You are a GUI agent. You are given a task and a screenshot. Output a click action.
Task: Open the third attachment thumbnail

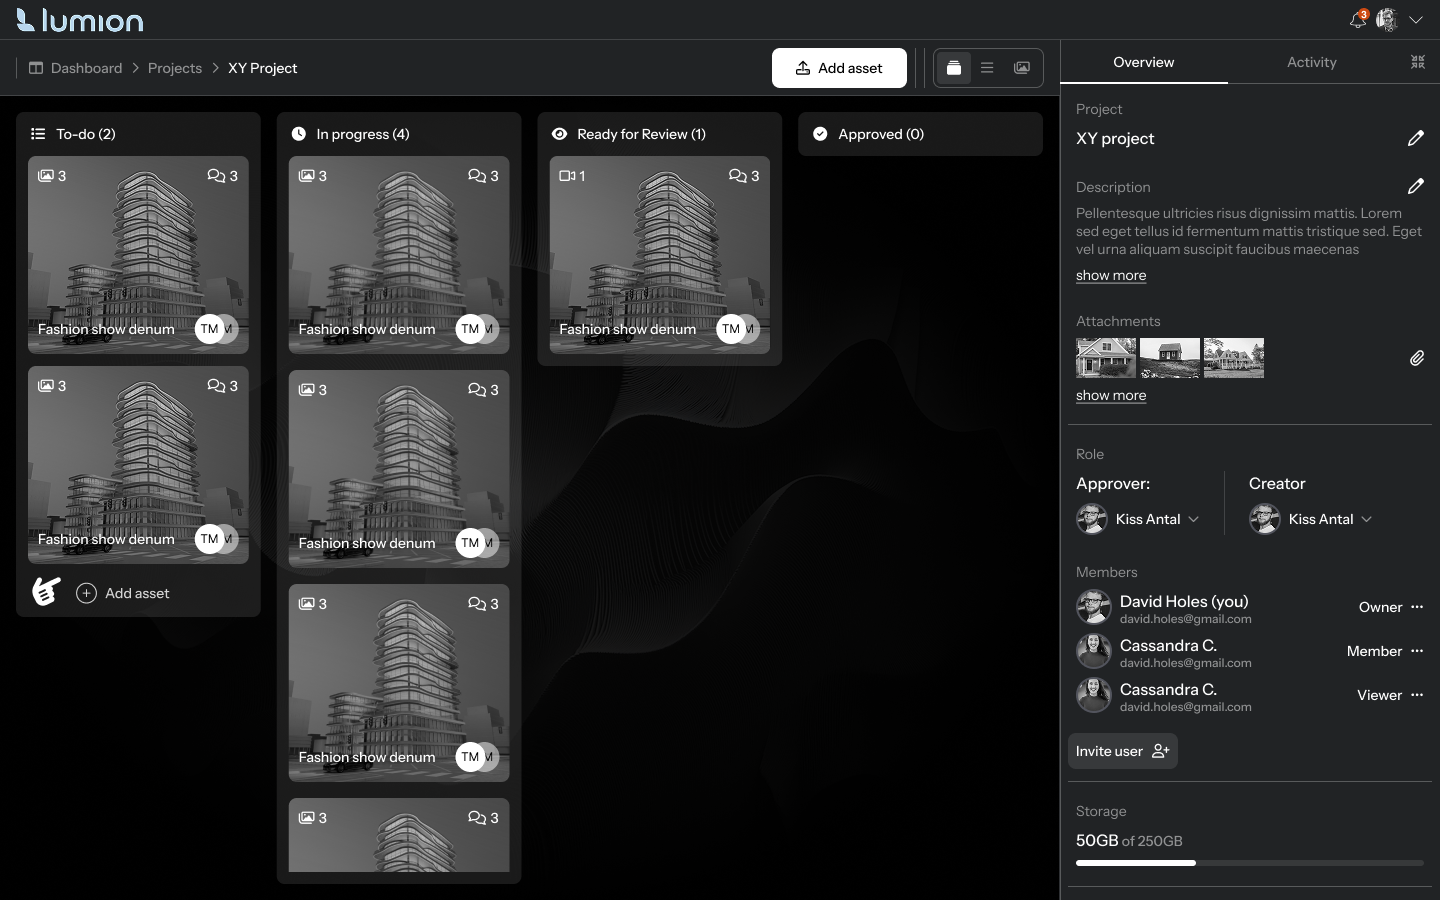1234,358
